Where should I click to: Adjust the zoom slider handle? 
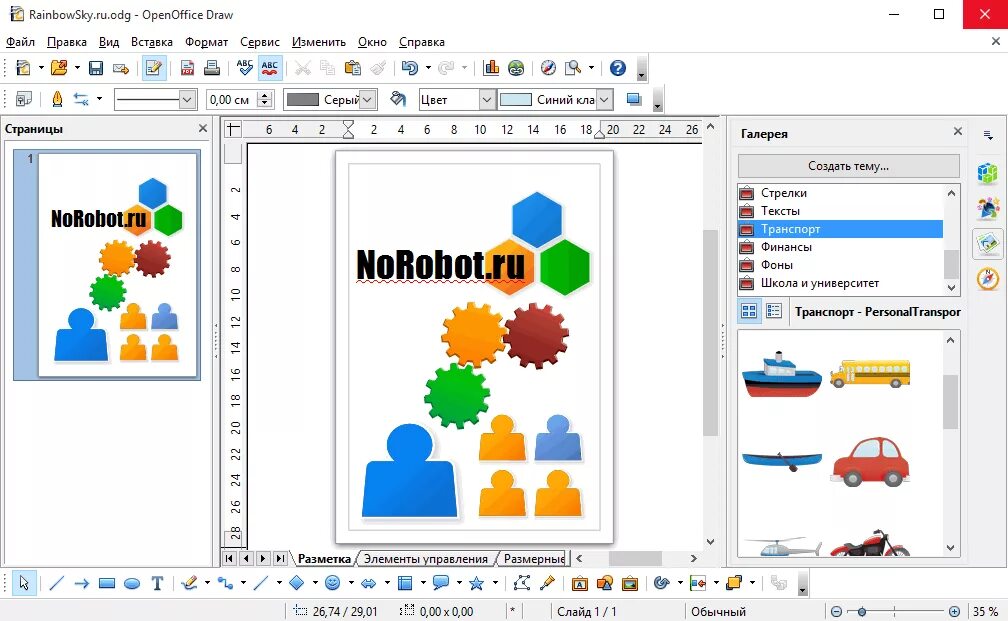click(861, 611)
